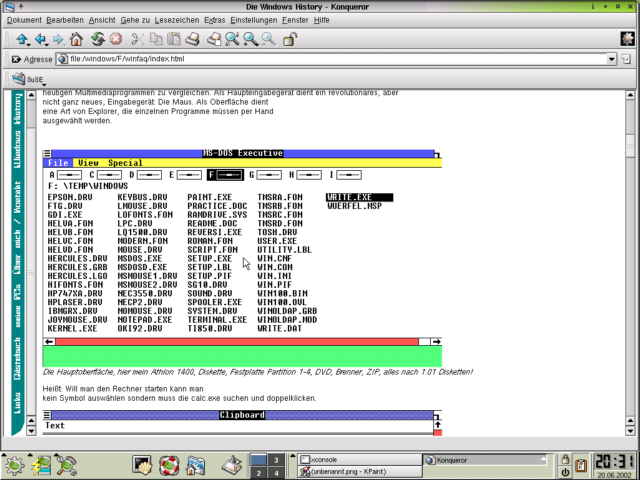Click the third panel icon with tools

tap(66, 466)
